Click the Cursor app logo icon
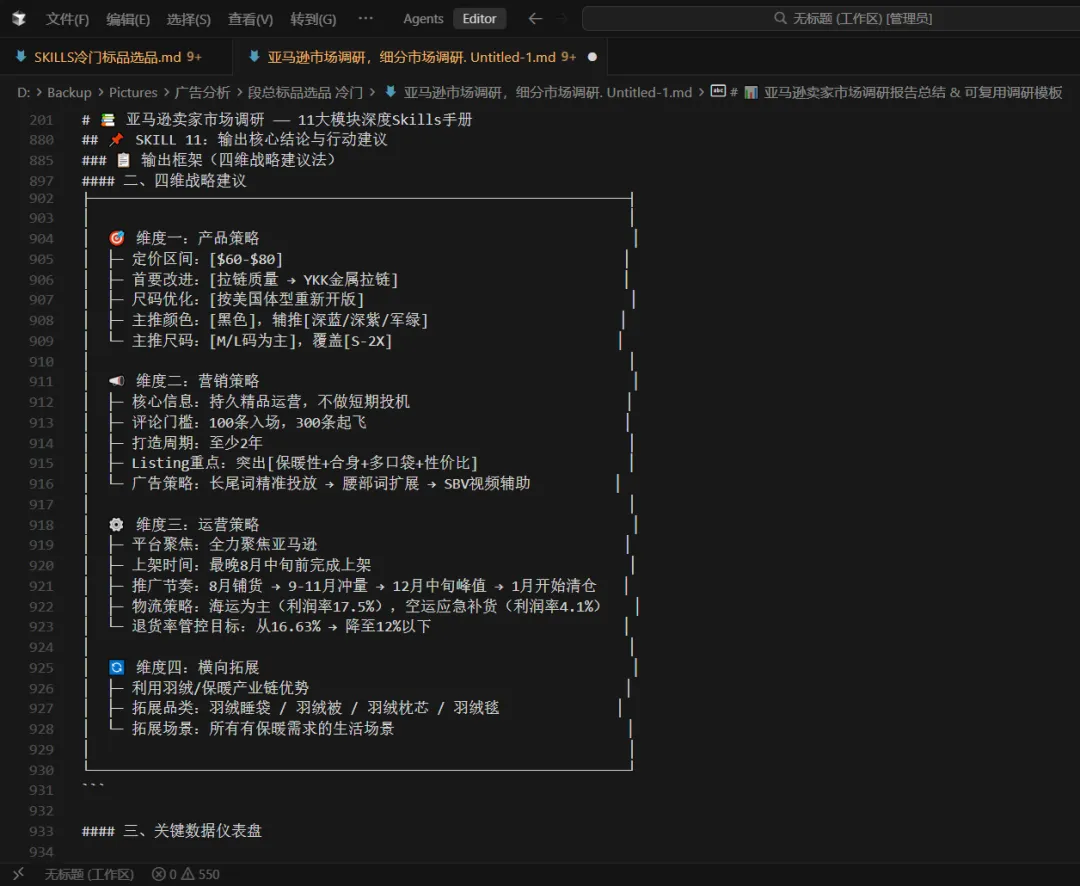Viewport: 1080px width, 886px height. [x=19, y=19]
